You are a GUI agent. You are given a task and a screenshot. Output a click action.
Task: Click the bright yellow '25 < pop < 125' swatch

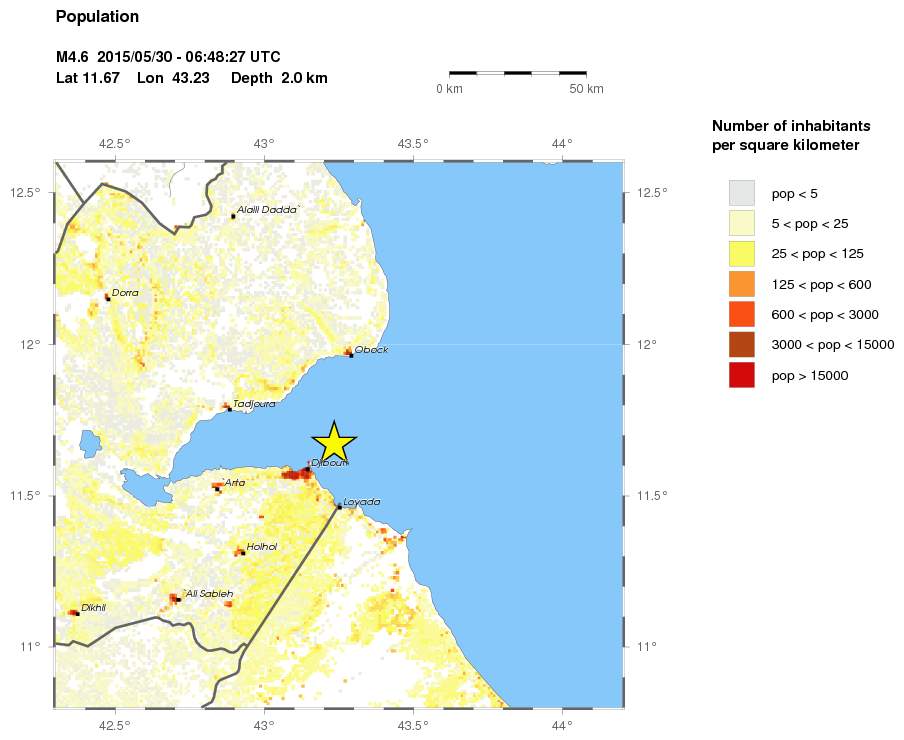741,253
